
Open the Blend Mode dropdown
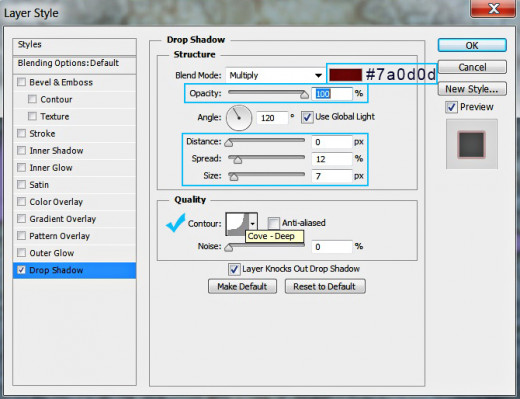click(x=275, y=75)
